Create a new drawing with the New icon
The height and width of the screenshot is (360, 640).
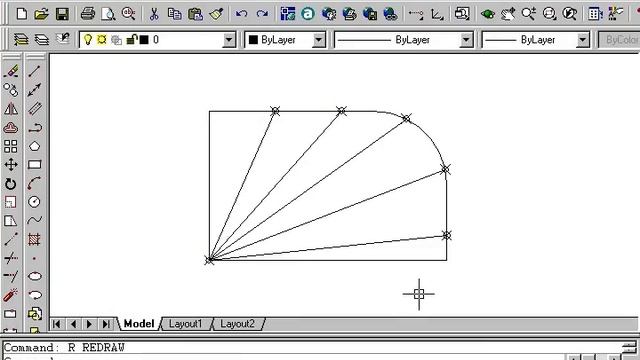[x=22, y=14]
